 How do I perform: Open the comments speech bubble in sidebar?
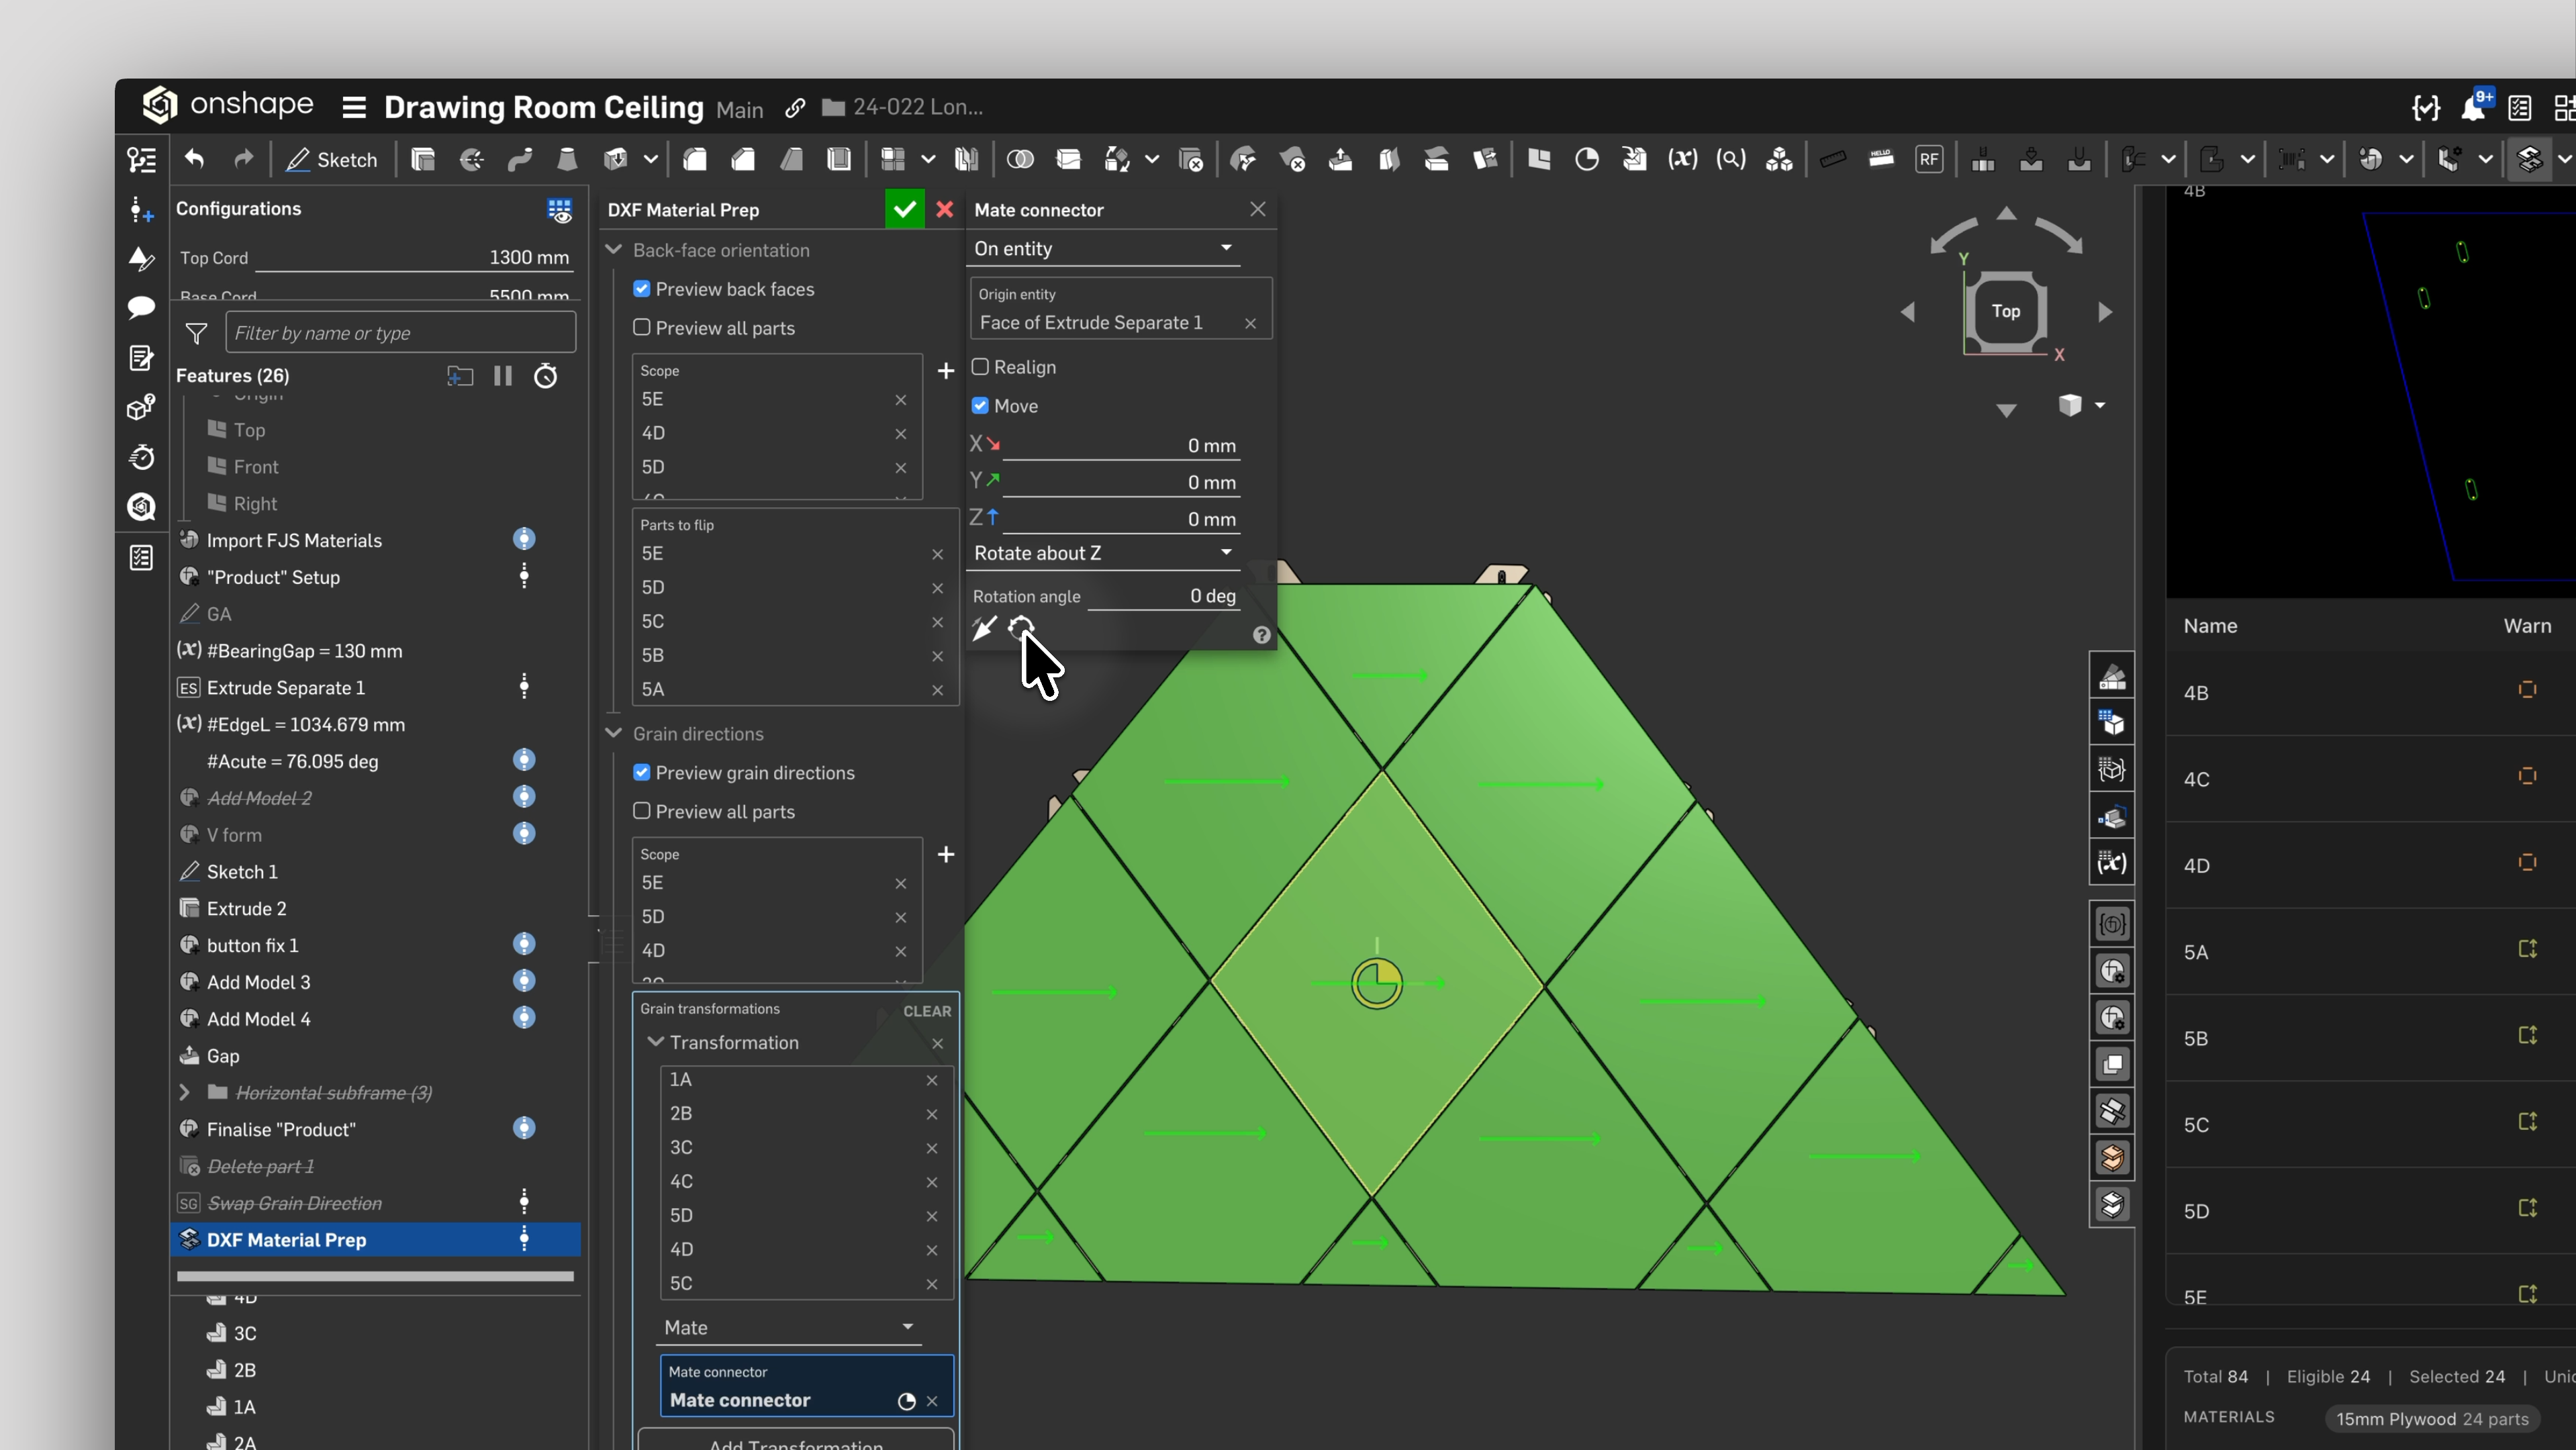(x=141, y=307)
